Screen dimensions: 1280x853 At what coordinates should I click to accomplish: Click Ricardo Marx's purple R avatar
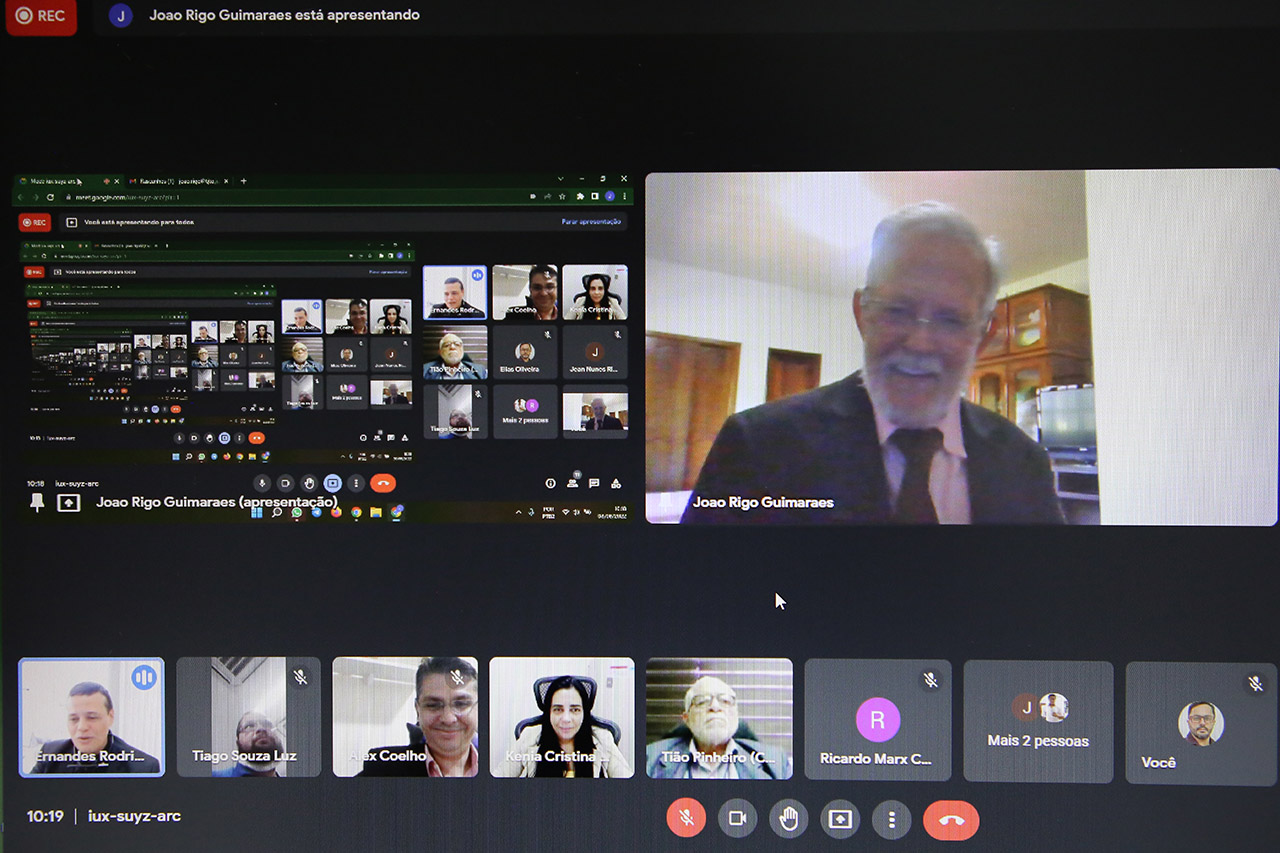[877, 720]
